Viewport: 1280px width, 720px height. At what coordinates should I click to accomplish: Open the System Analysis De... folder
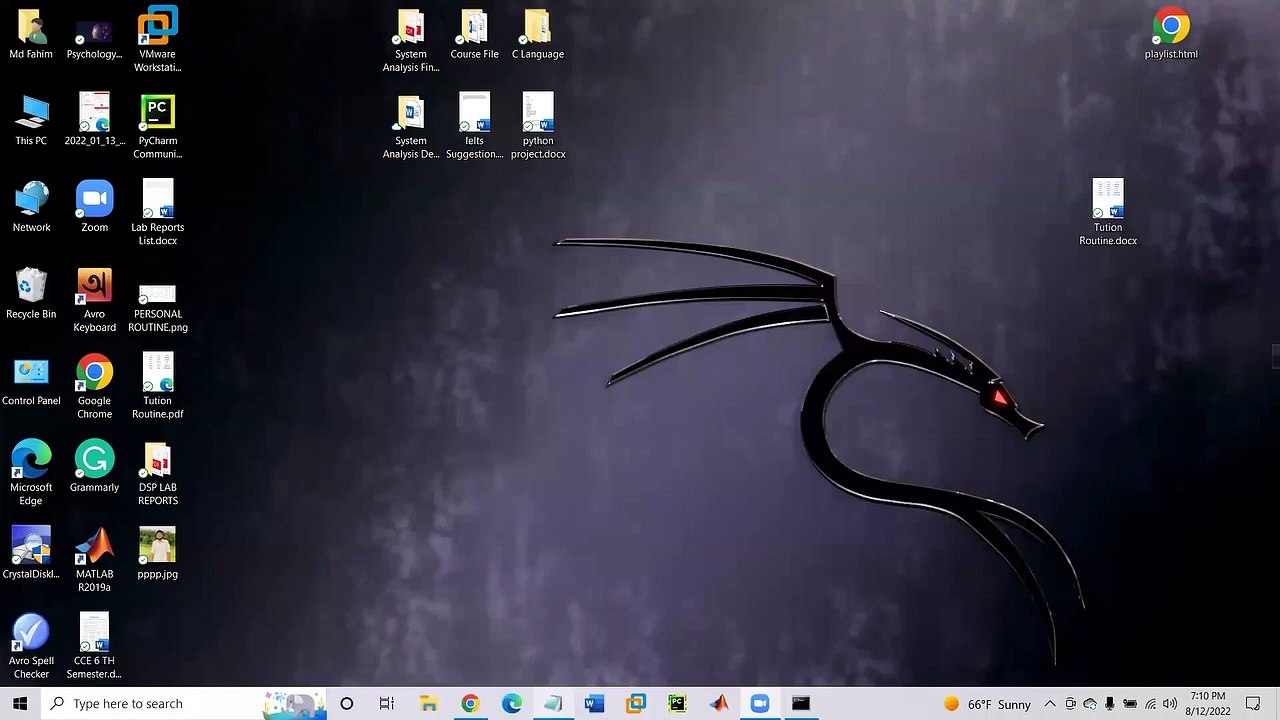pos(411,127)
